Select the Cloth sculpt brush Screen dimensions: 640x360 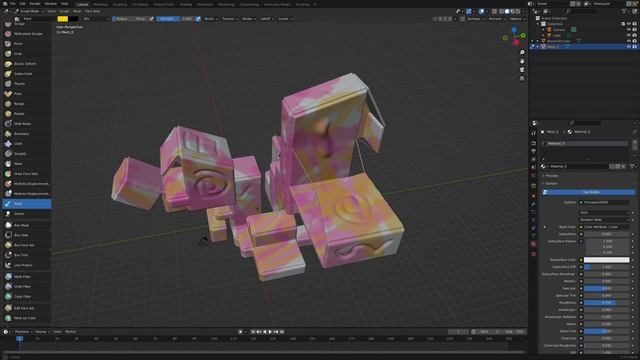(27, 144)
